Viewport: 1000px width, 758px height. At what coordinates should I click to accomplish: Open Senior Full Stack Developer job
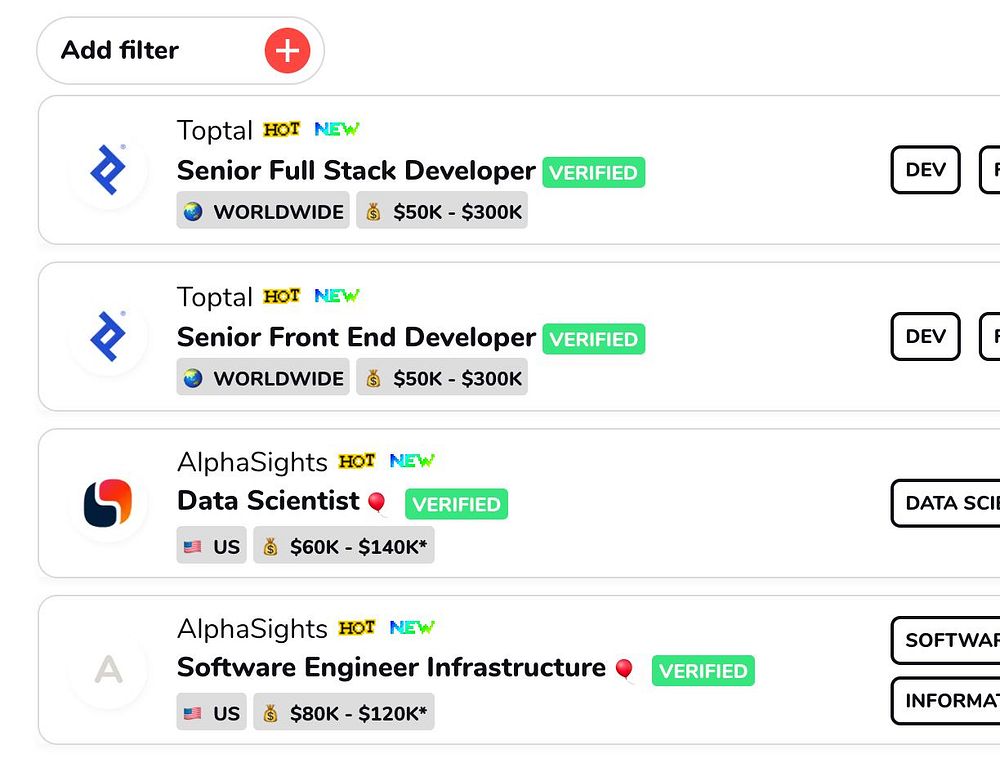[x=356, y=171]
